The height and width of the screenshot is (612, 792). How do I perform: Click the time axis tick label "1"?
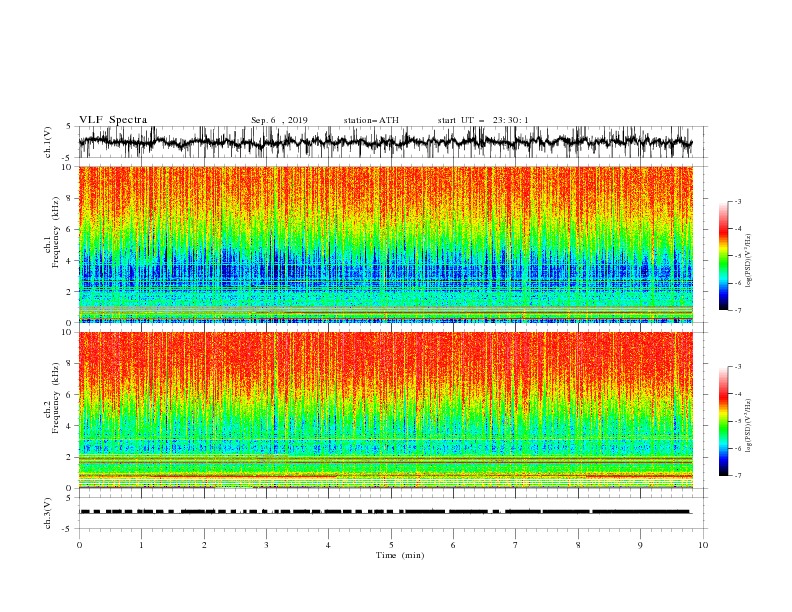pyautogui.click(x=141, y=545)
